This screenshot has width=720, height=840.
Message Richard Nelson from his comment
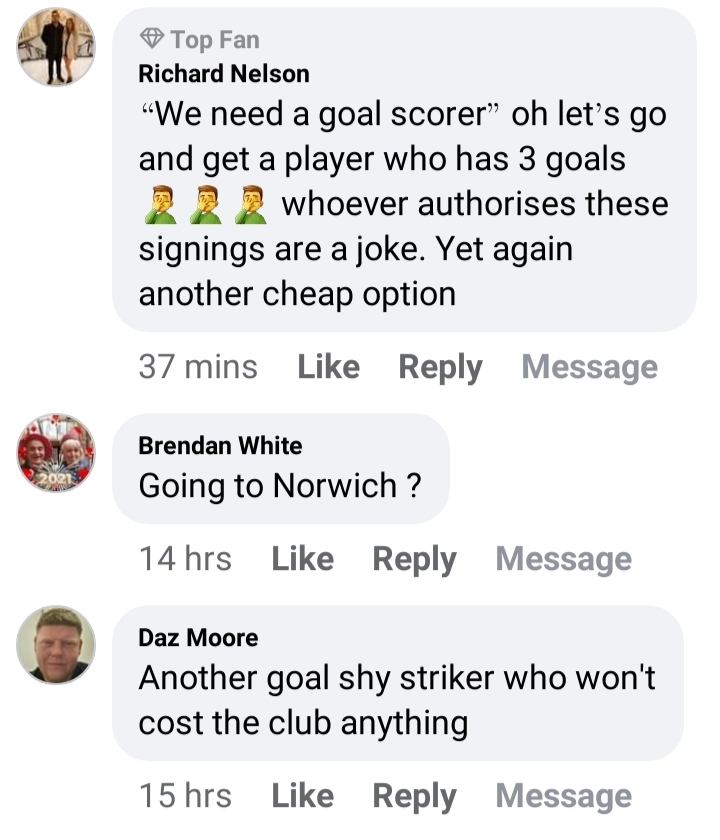[x=589, y=368]
